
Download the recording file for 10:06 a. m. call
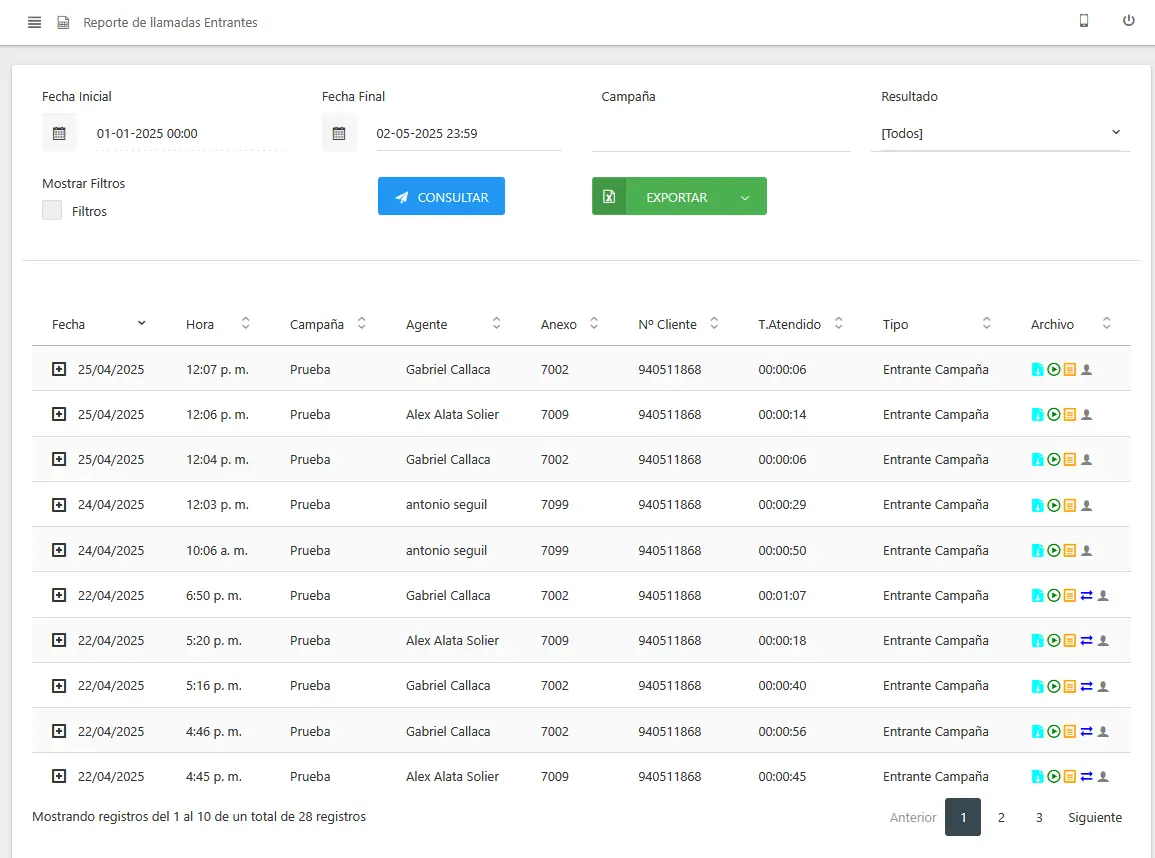click(1037, 550)
